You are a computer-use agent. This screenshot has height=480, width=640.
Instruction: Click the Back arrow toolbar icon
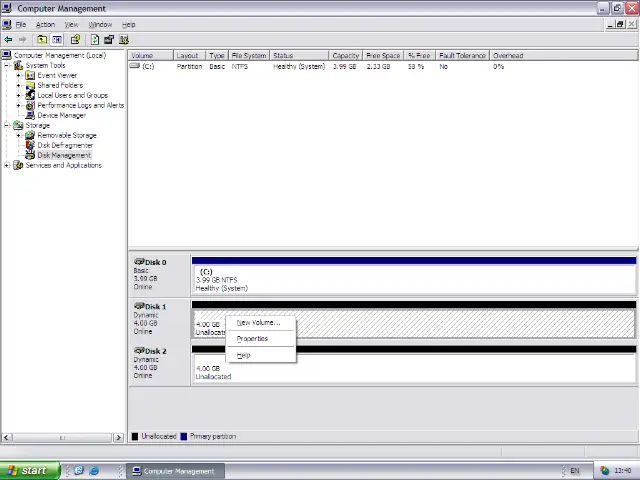[x=8, y=40]
